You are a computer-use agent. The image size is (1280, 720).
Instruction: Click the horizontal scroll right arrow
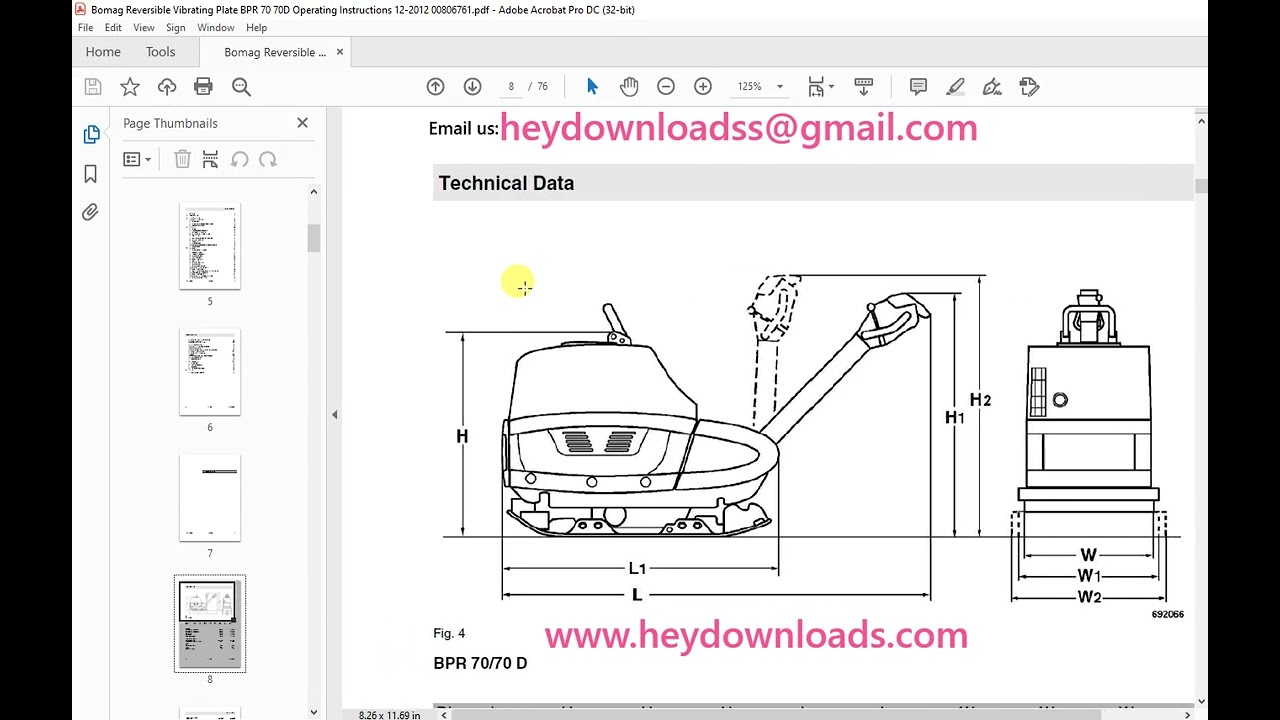[x=1188, y=715]
